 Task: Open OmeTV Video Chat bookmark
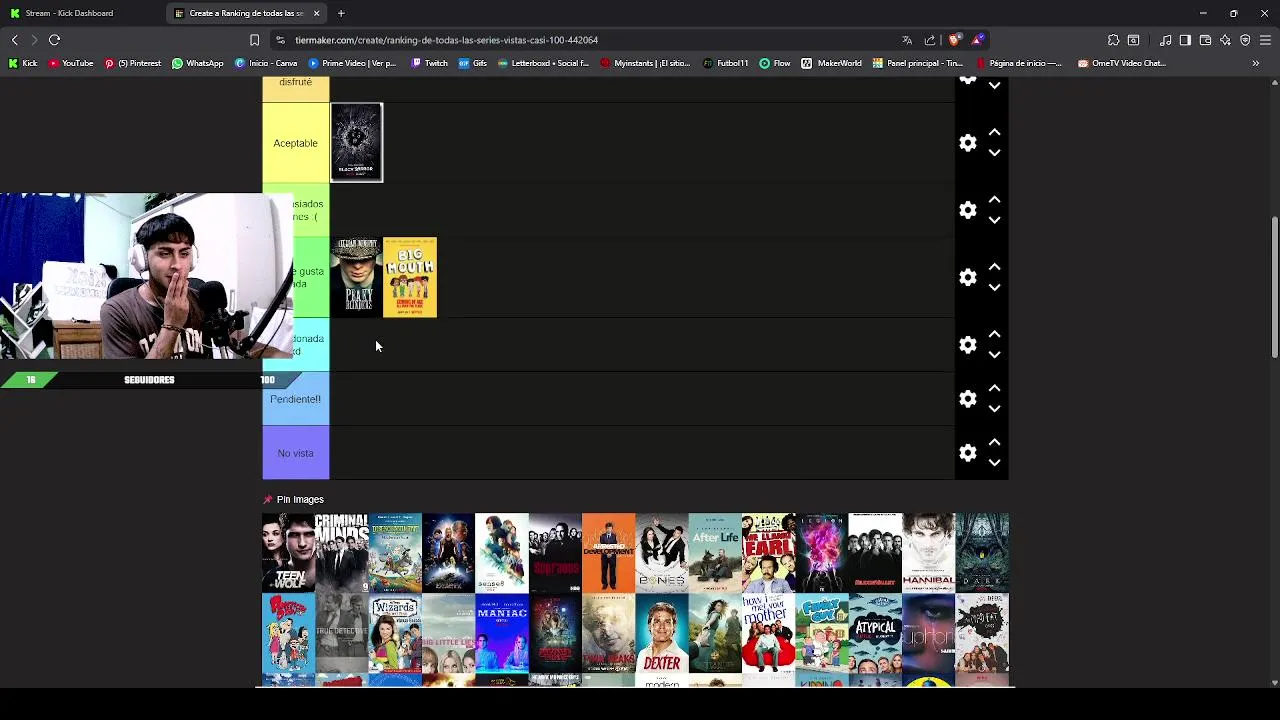pyautogui.click(x=1122, y=63)
